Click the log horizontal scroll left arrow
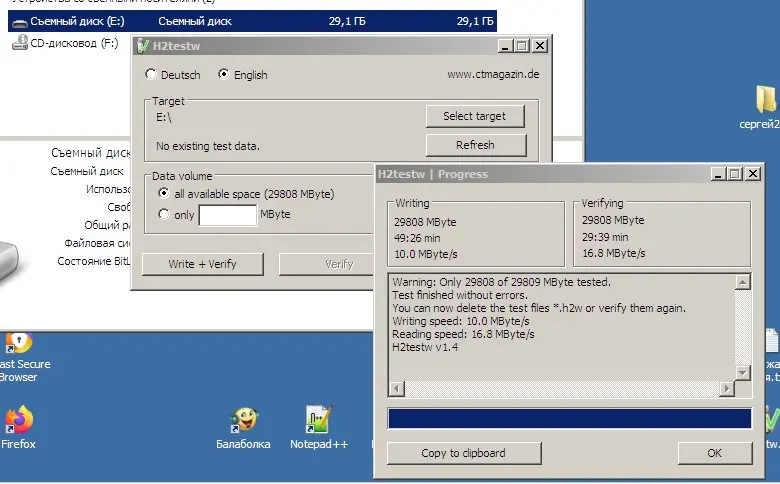Viewport: 780px width, 484px height. point(397,388)
